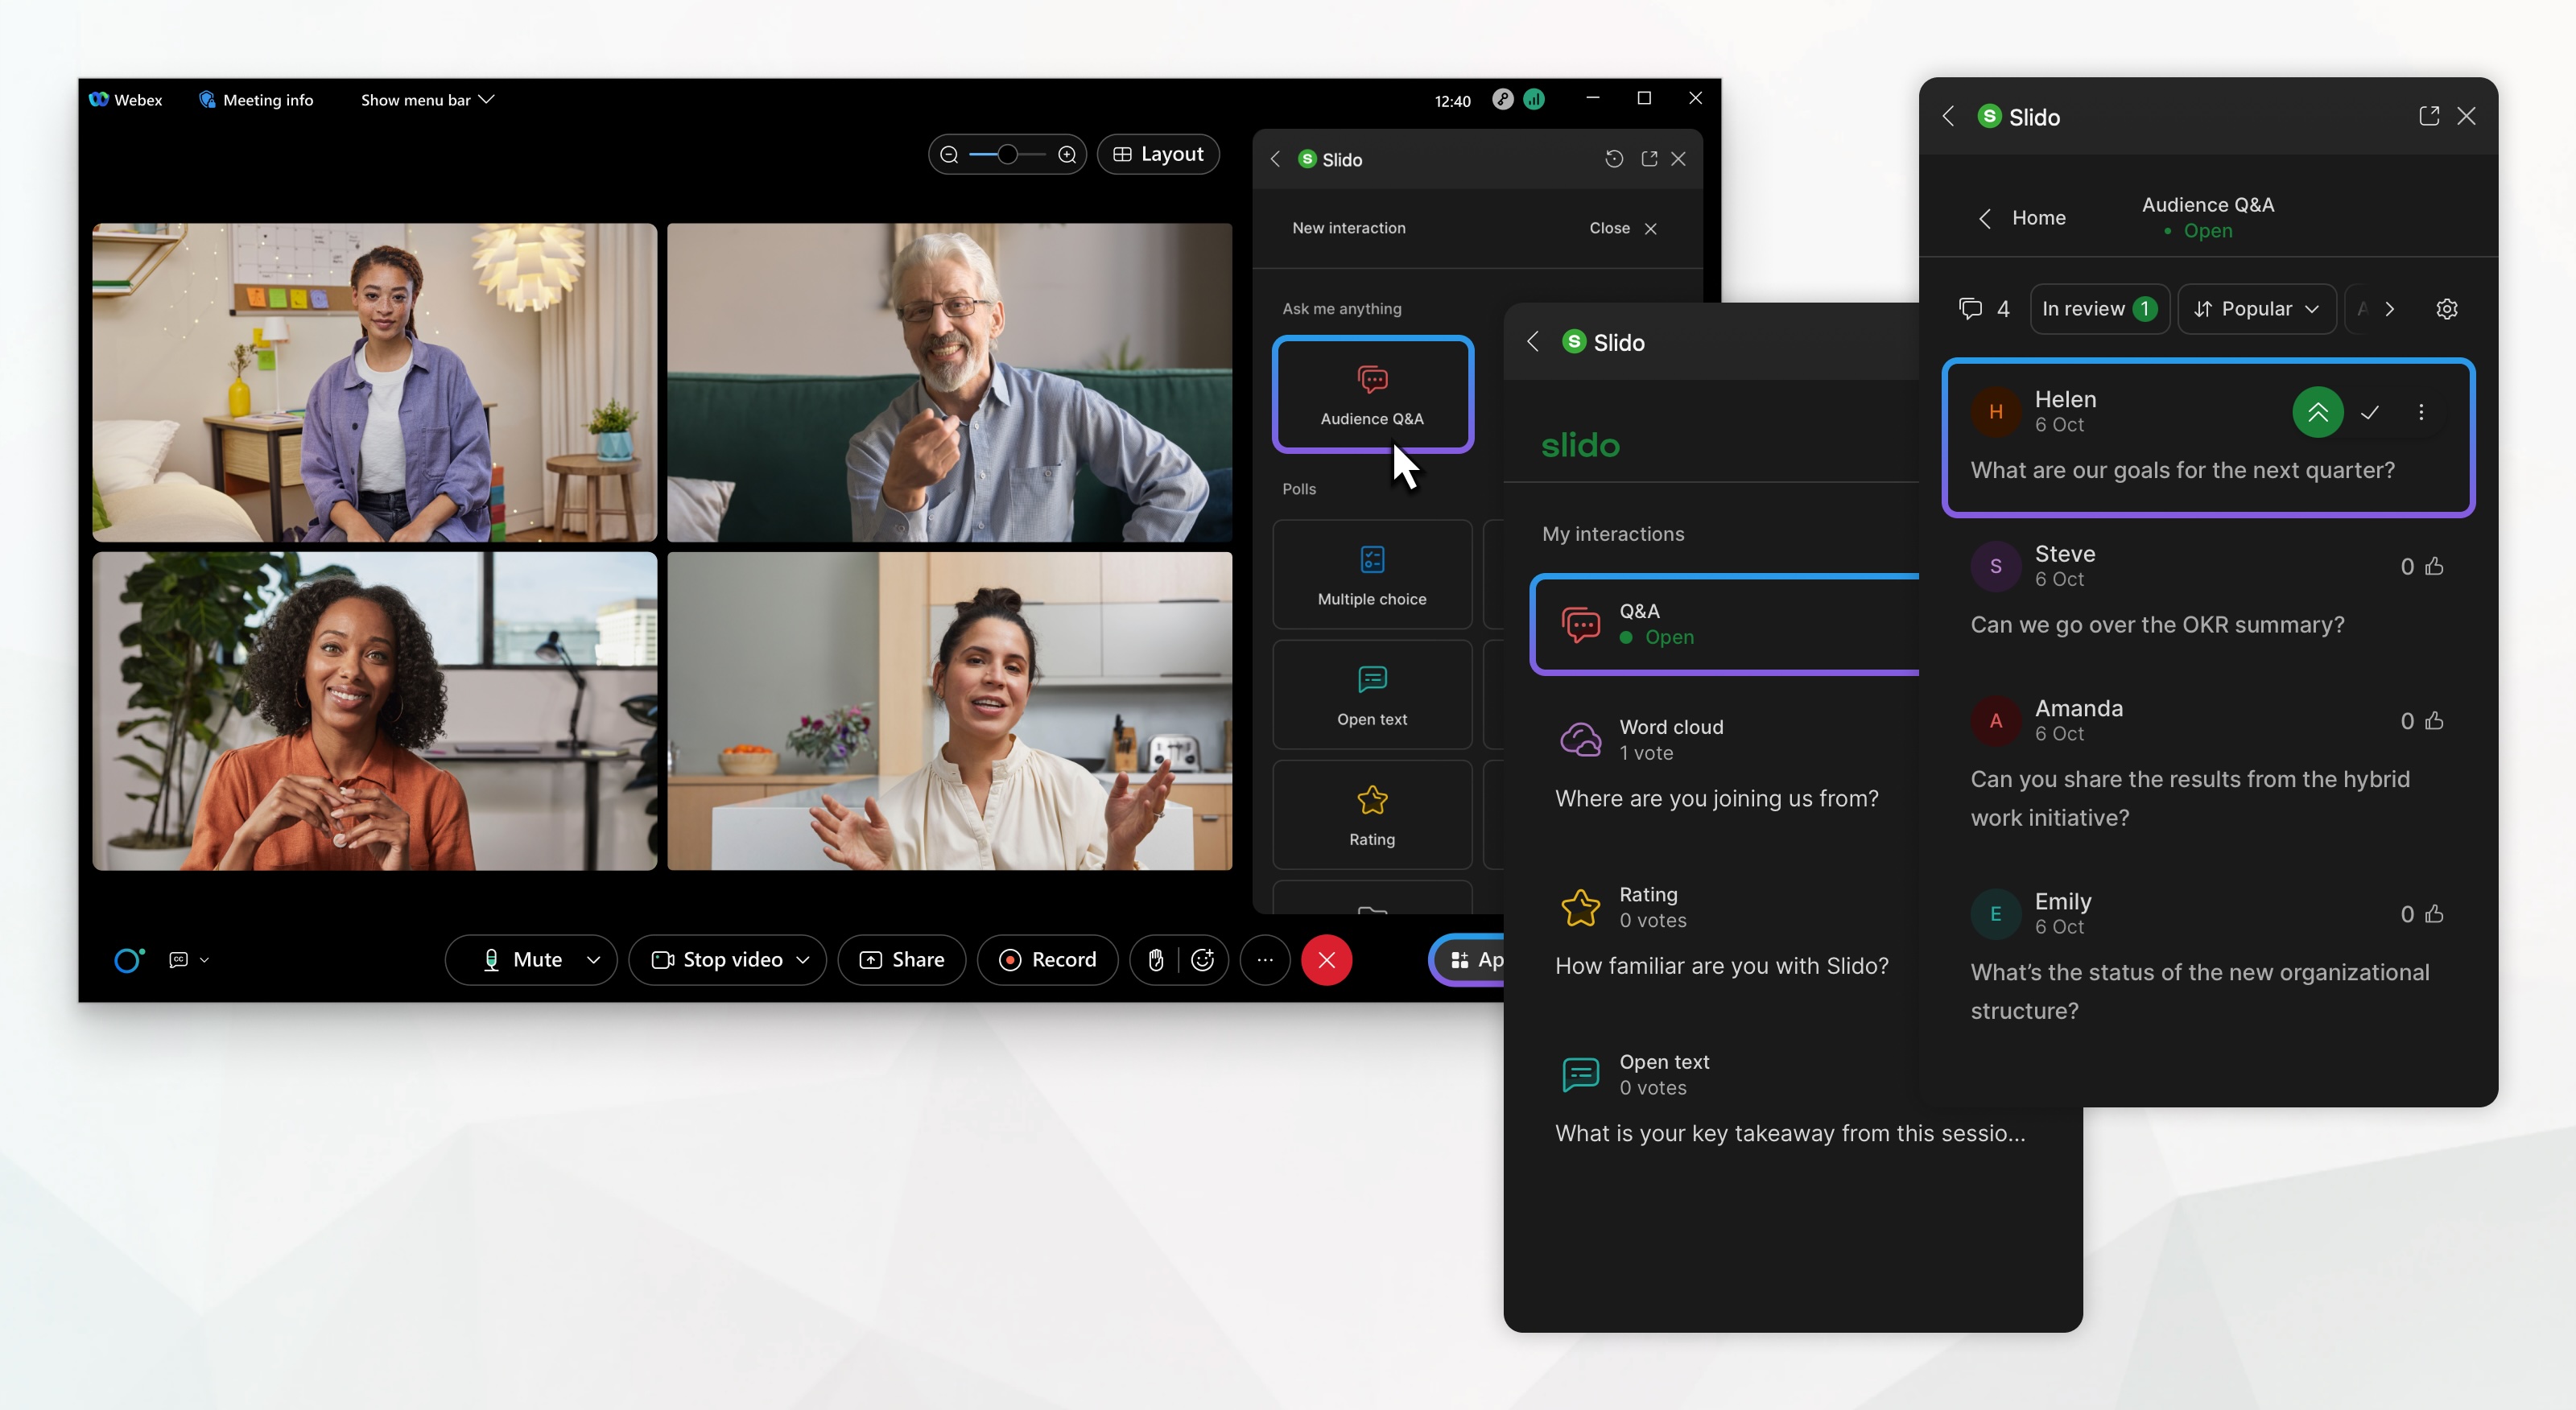Click the Slido settings gear icon
The height and width of the screenshot is (1410, 2576).
pyautogui.click(x=2446, y=309)
